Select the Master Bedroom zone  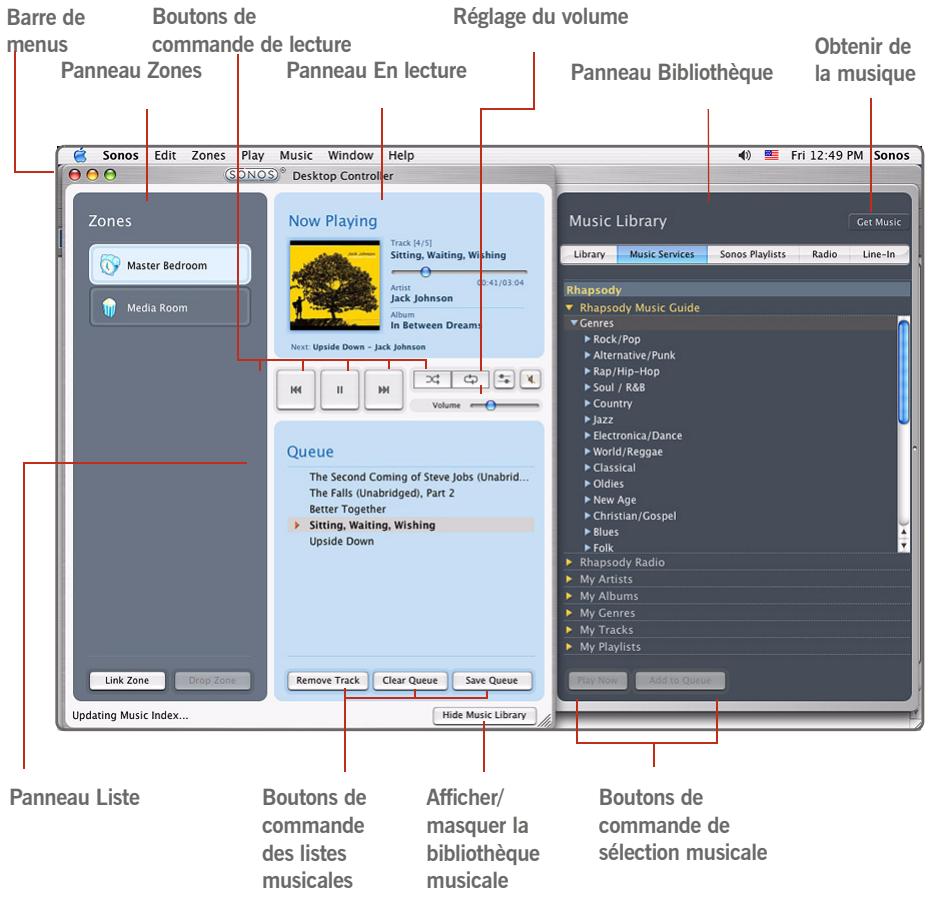170,265
